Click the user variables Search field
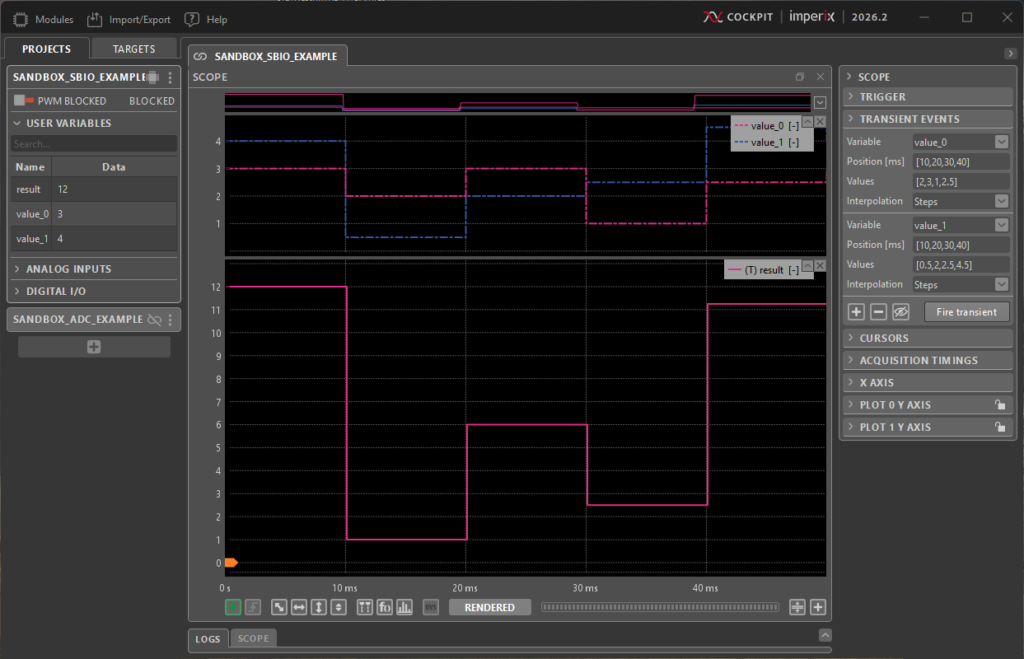The width and height of the screenshot is (1024, 659). [x=94, y=144]
